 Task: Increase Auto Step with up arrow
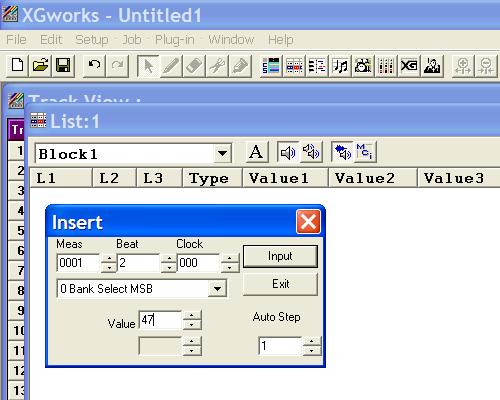(x=312, y=341)
